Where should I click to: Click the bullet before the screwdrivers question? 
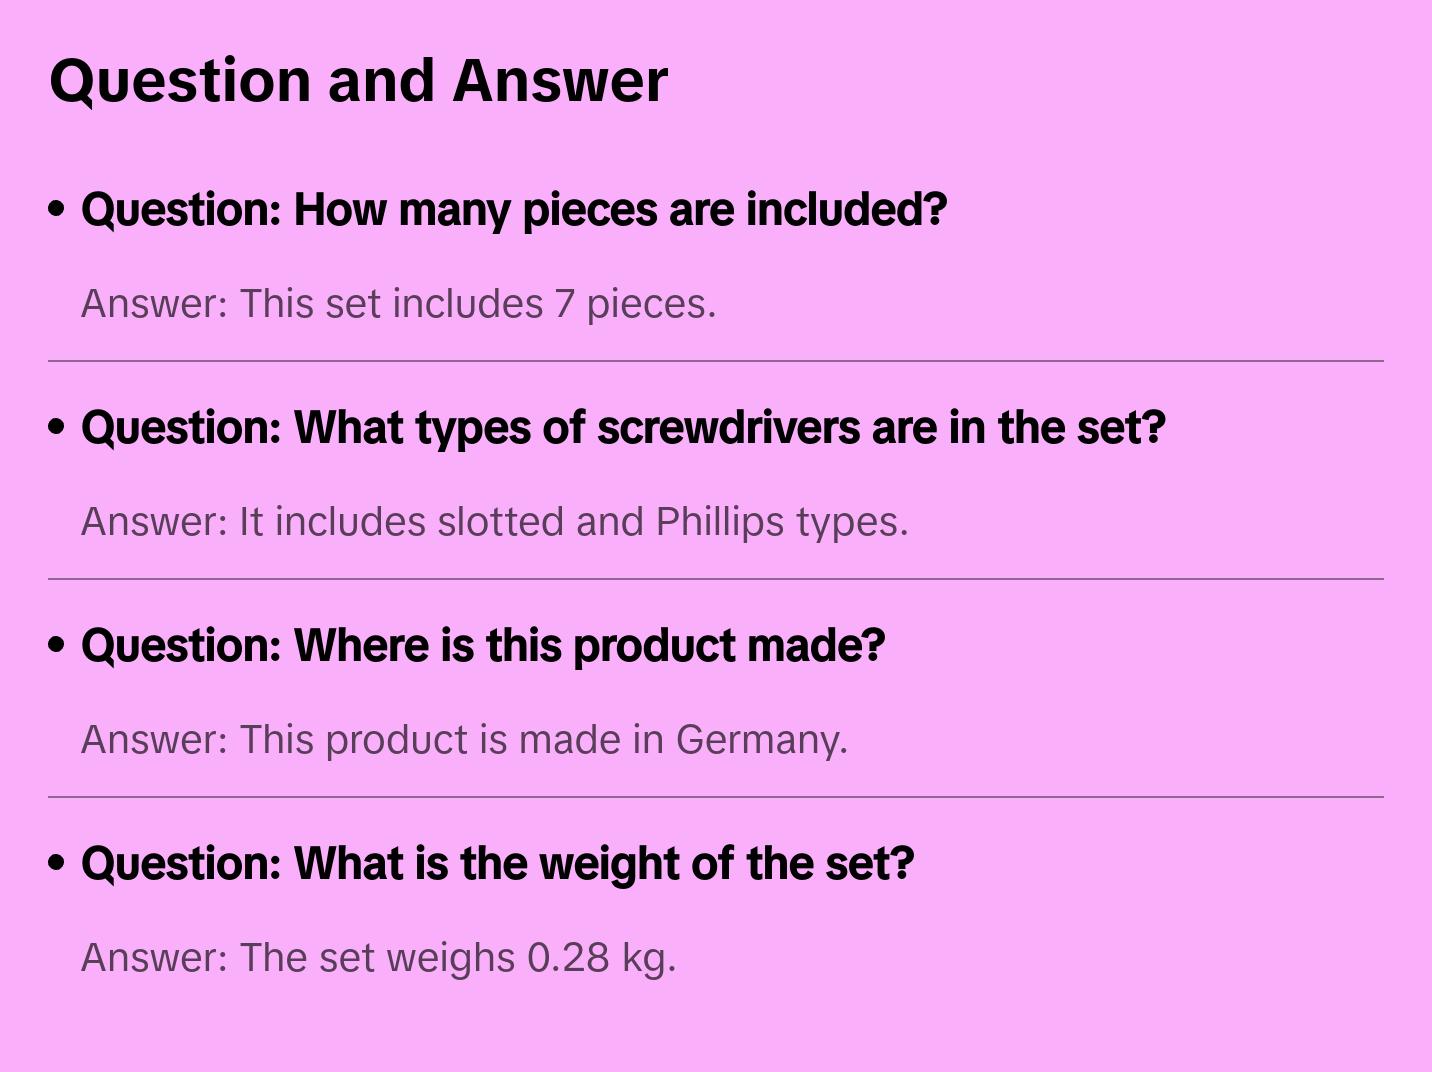tap(57, 427)
